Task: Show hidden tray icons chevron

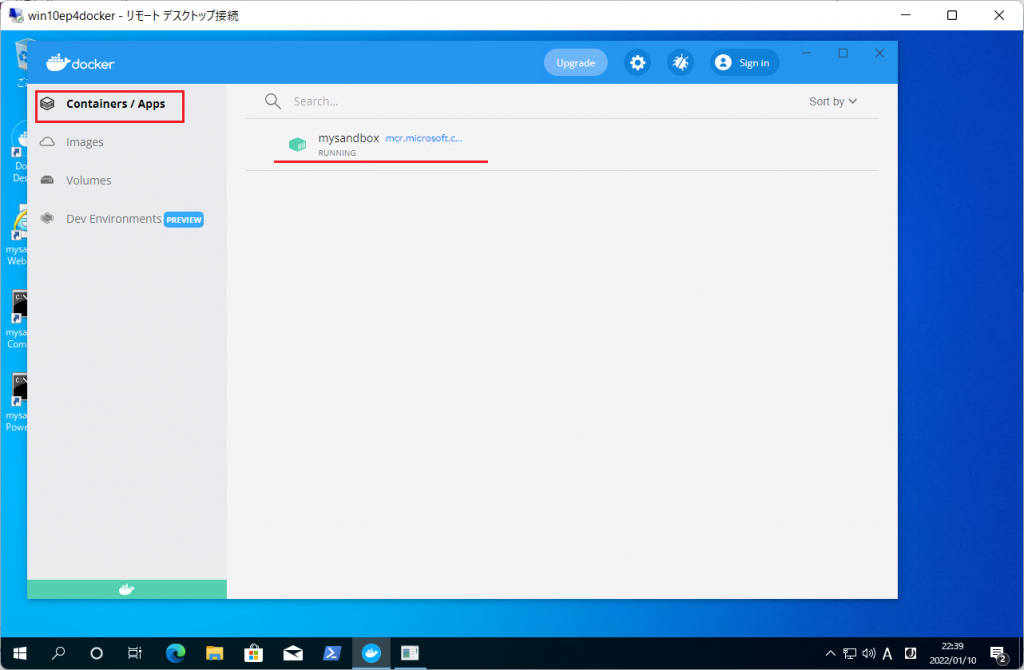Action: [830, 653]
